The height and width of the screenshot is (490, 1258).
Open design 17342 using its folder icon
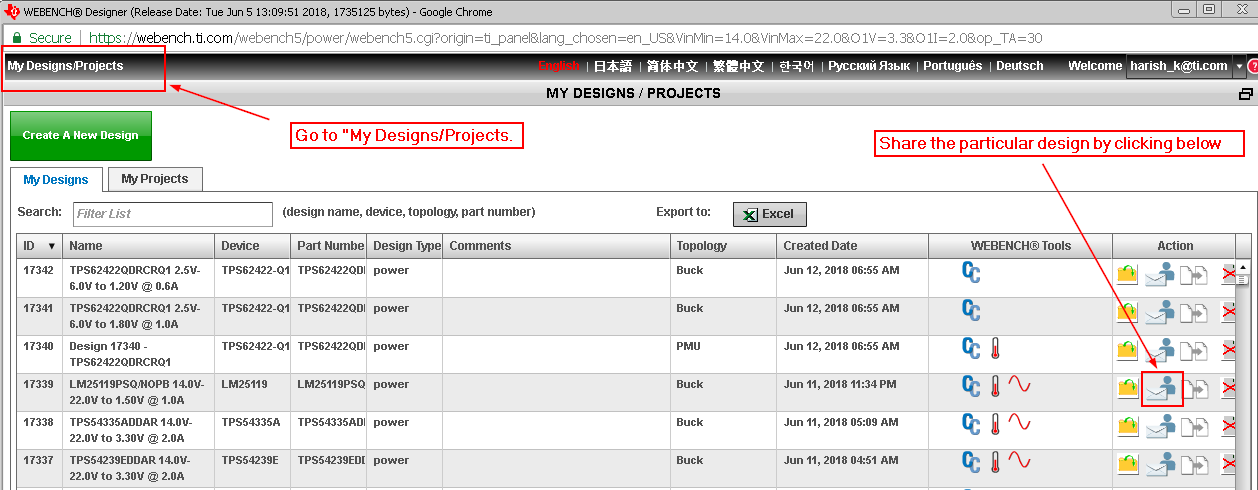click(x=1127, y=274)
